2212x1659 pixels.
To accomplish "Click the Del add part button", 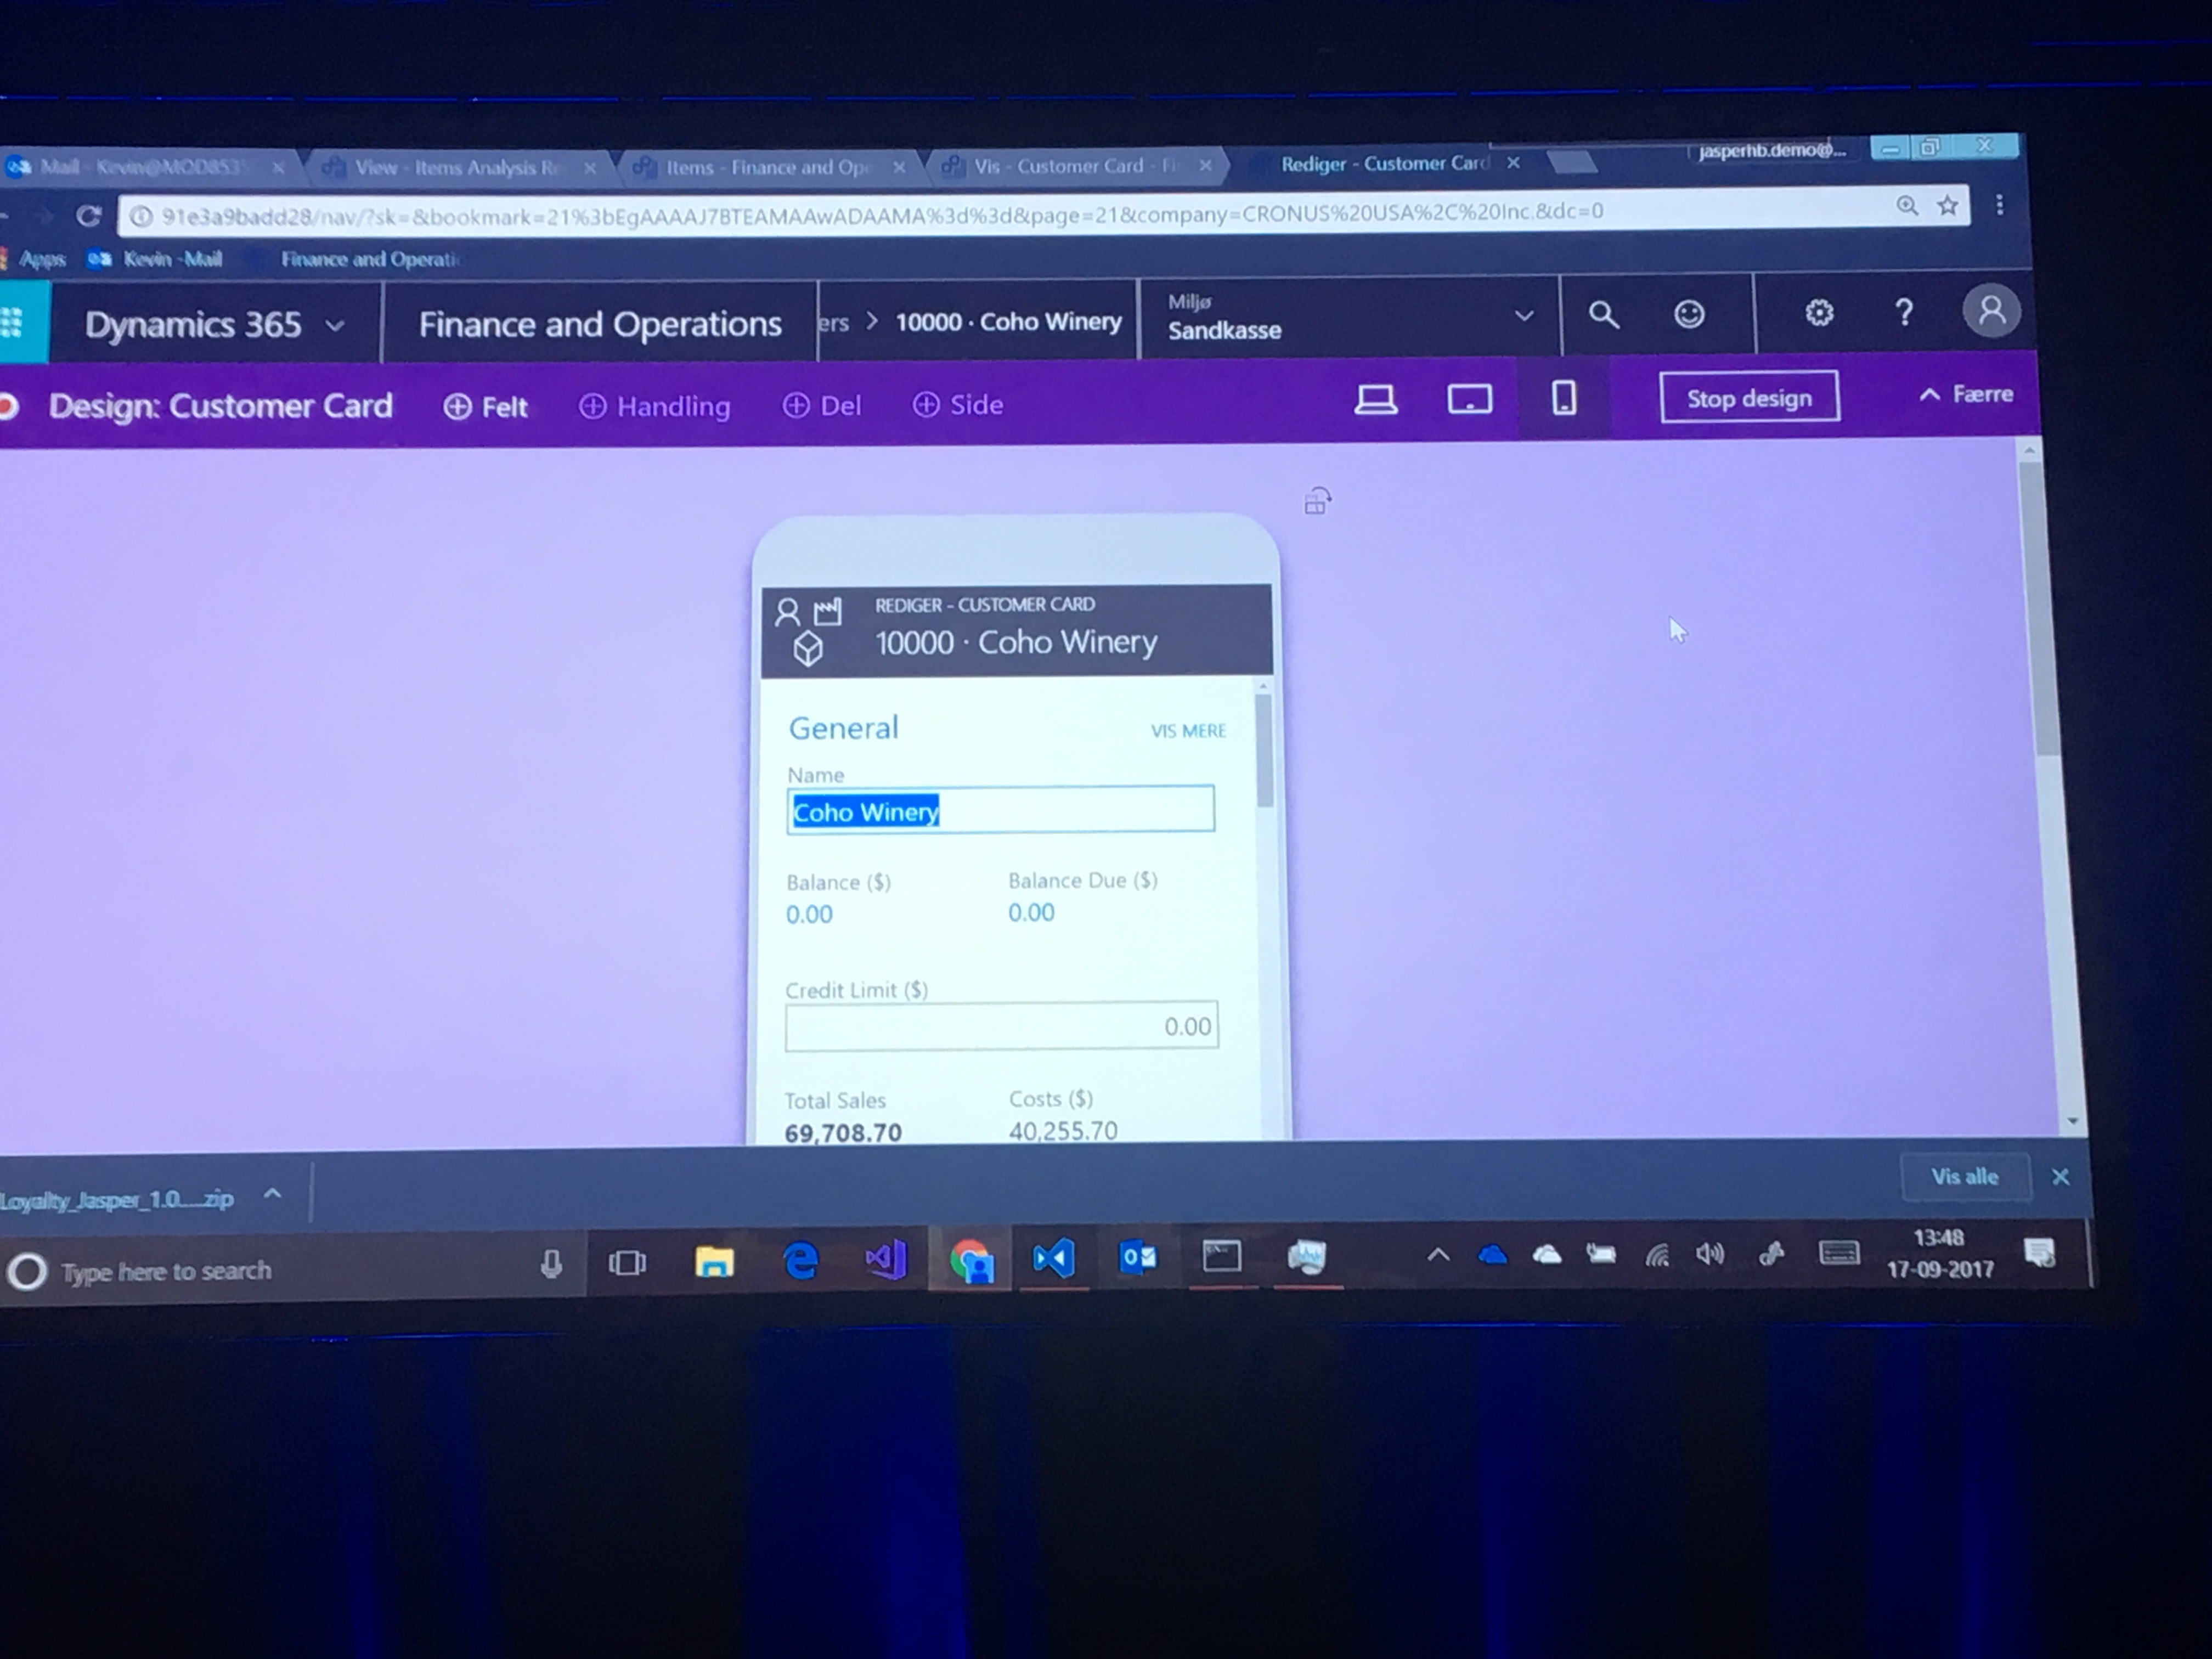I will tap(822, 405).
